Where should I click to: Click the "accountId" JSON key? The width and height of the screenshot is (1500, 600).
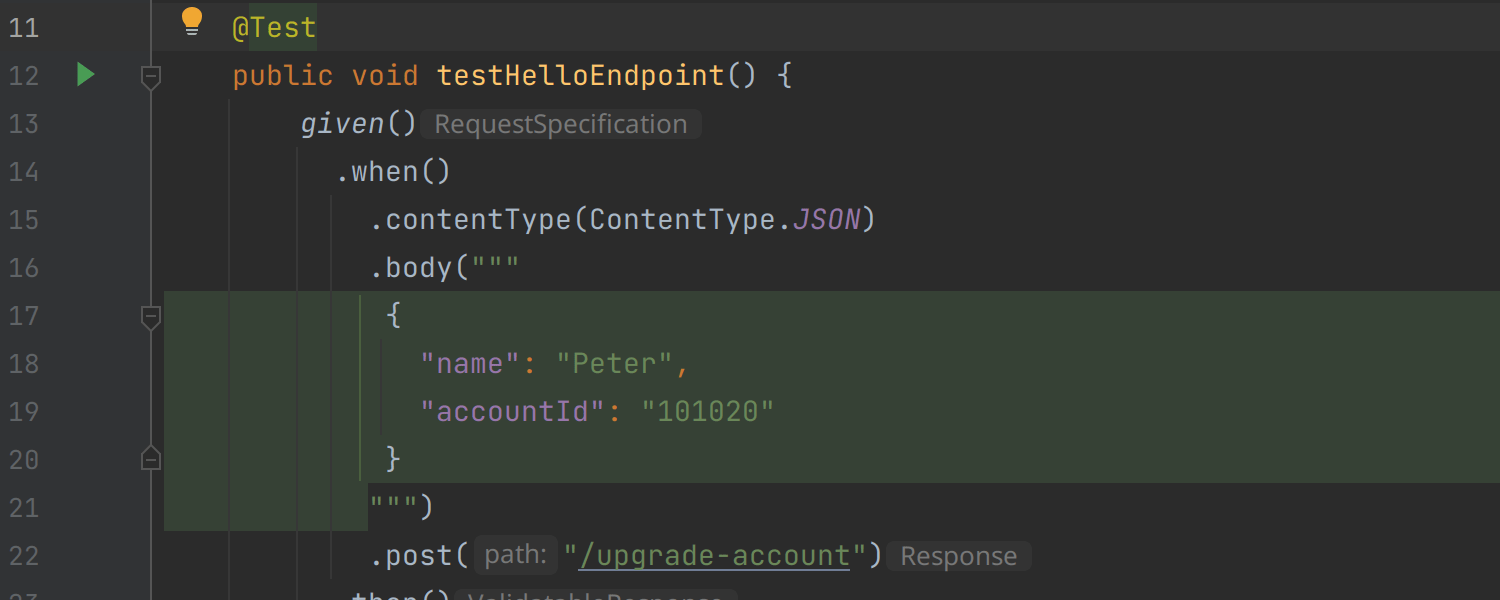tap(513, 412)
